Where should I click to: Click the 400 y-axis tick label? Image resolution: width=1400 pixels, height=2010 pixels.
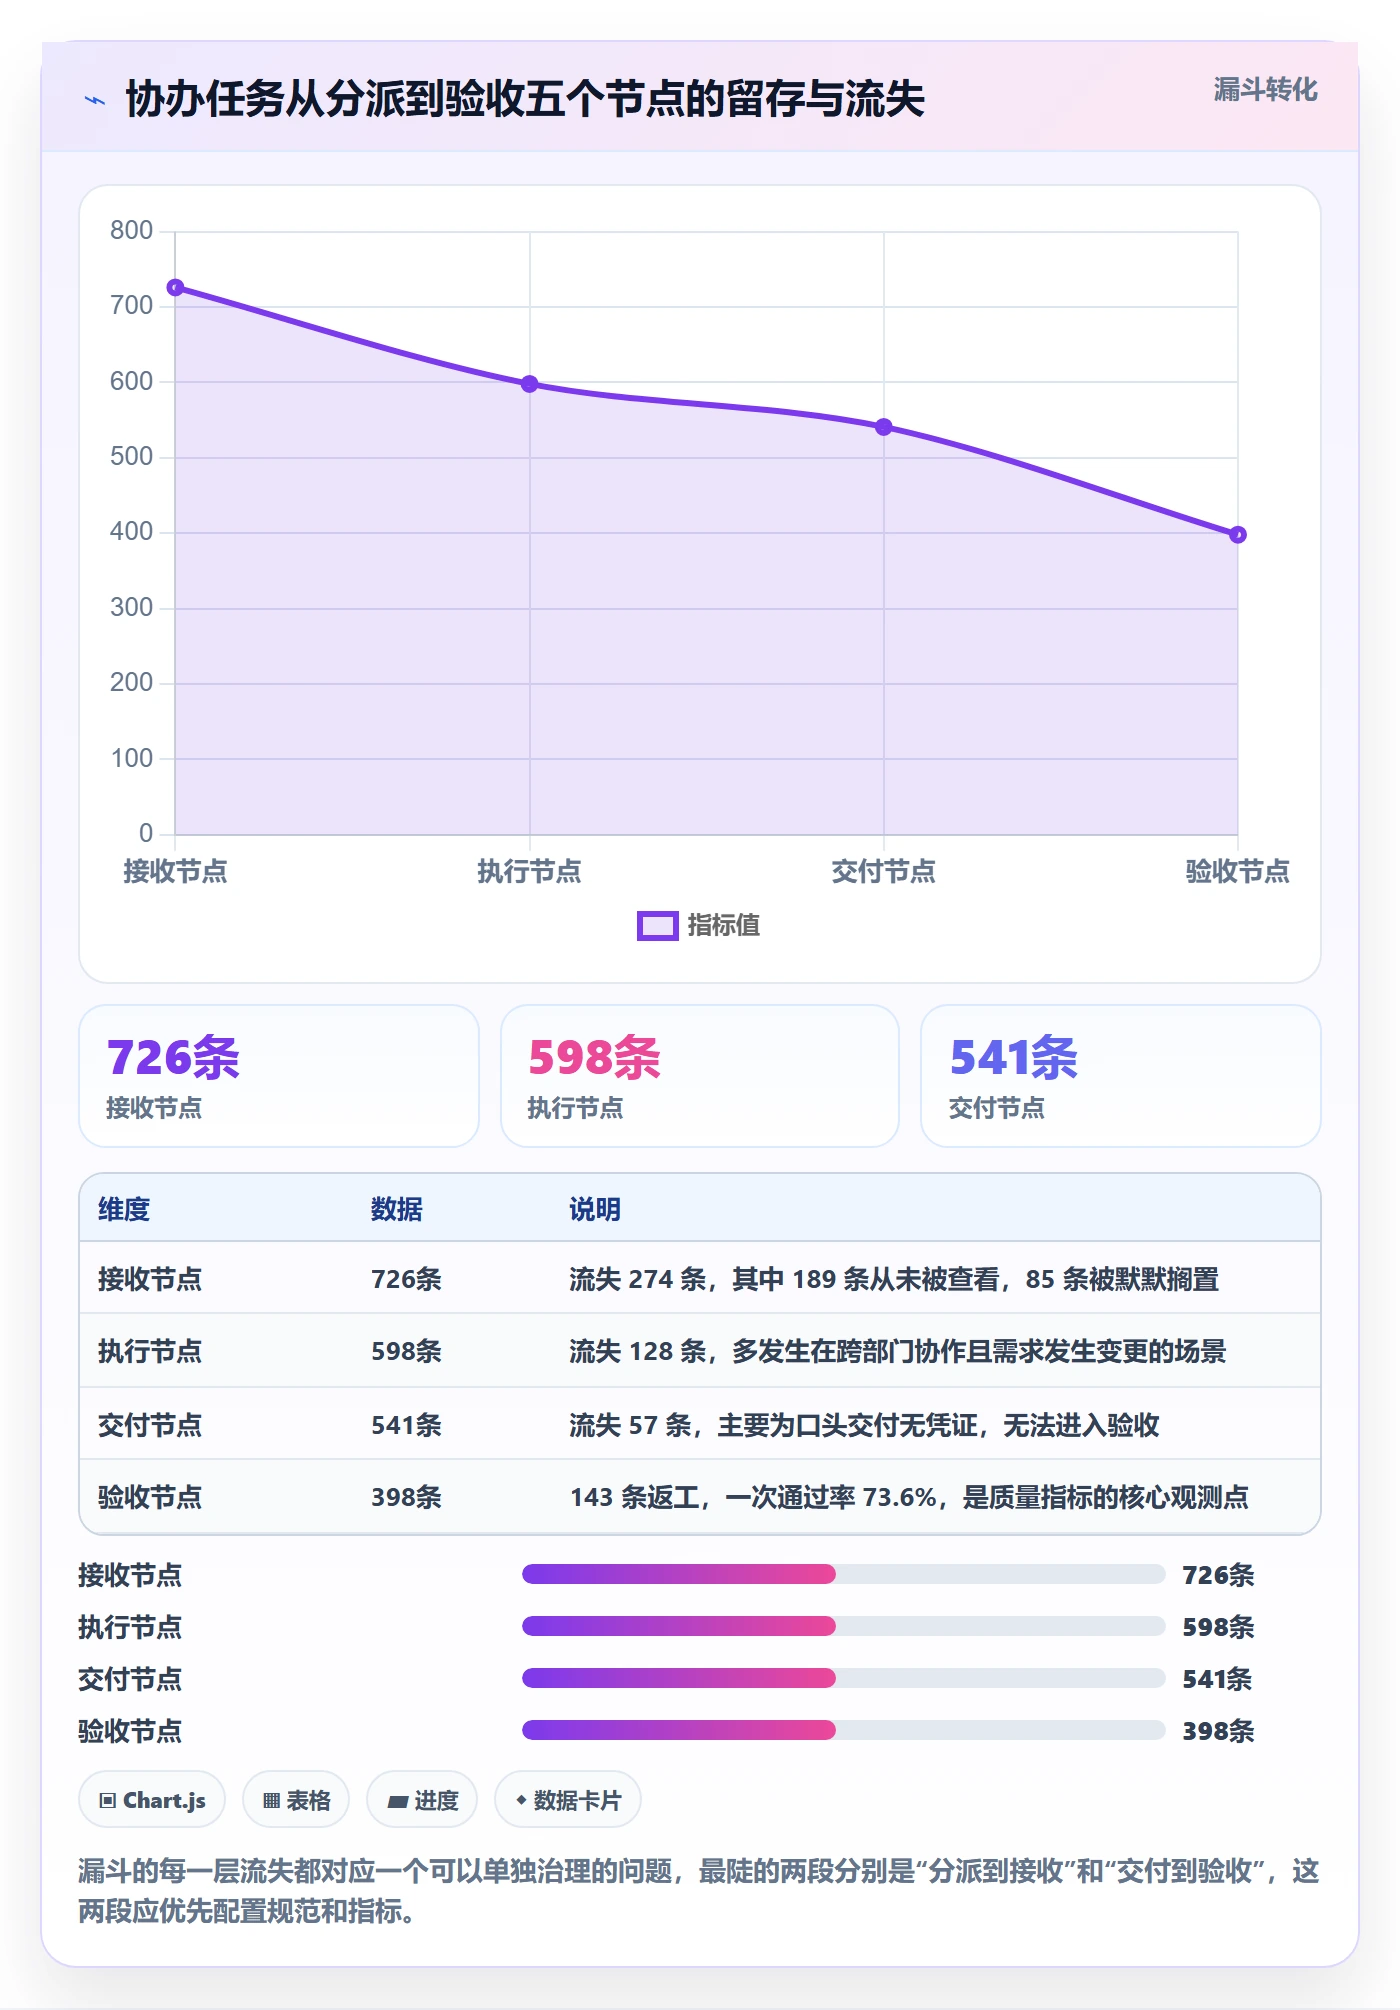tap(131, 532)
